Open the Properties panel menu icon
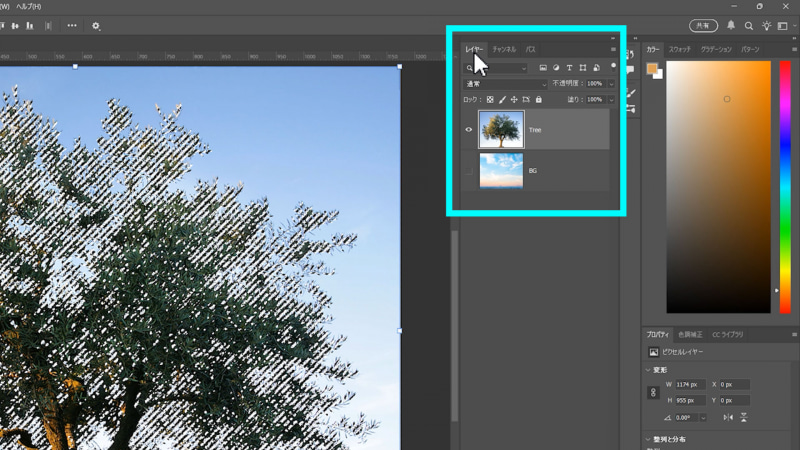Screen dimensions: 800x450 (x=794, y=335)
